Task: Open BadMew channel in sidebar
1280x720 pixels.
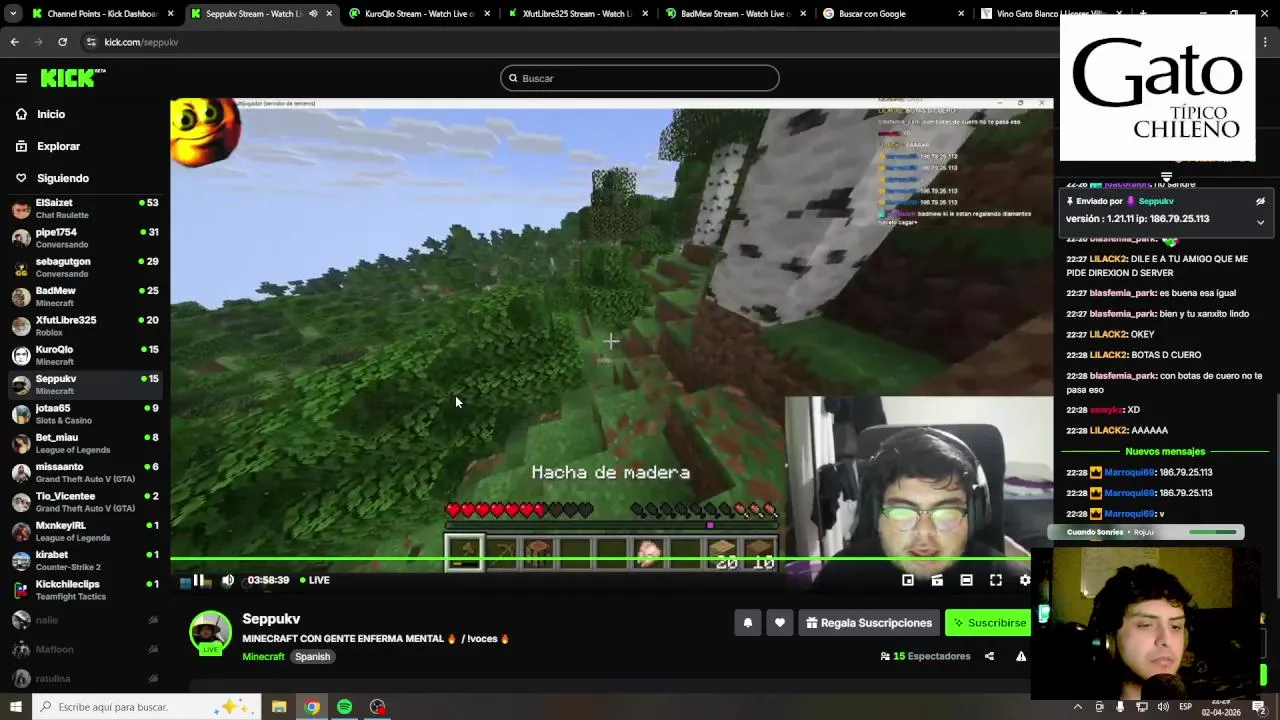Action: [85, 296]
